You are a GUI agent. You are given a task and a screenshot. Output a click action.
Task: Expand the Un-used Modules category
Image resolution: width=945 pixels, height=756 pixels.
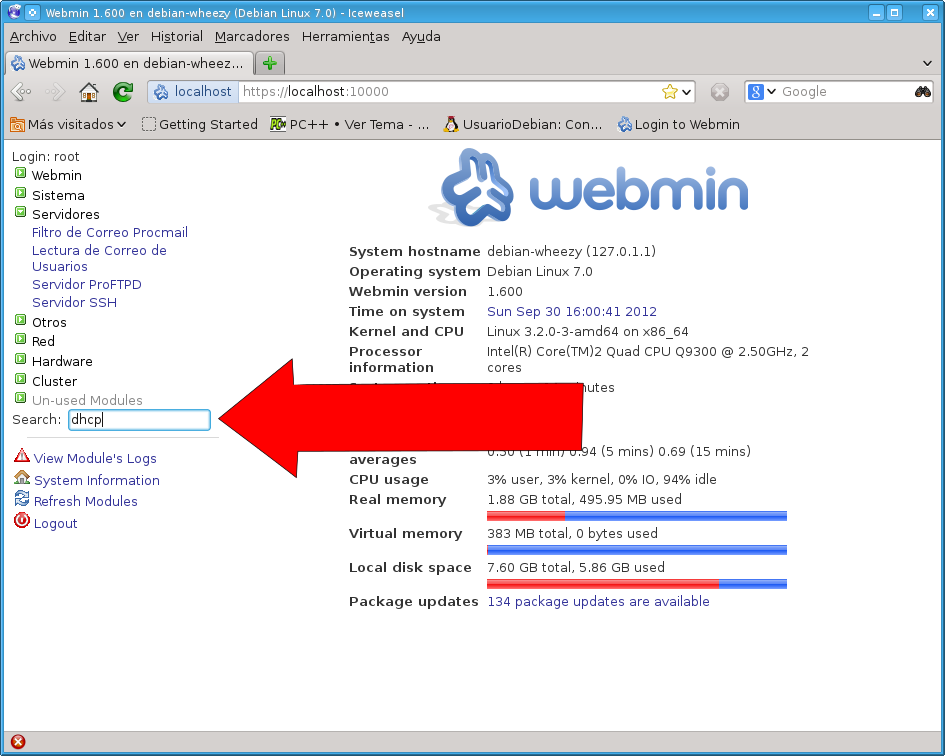pyautogui.click(x=20, y=398)
